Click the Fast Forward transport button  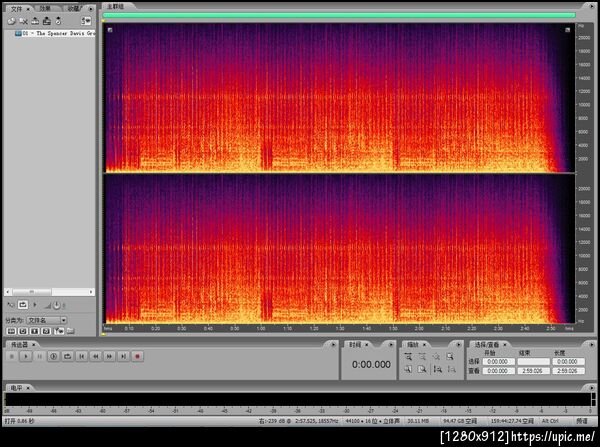coord(108,356)
